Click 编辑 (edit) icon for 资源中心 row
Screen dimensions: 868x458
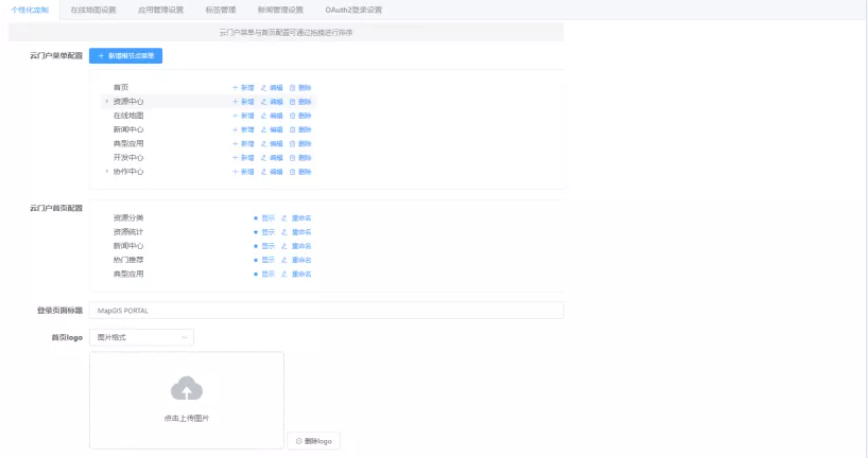tap(264, 102)
